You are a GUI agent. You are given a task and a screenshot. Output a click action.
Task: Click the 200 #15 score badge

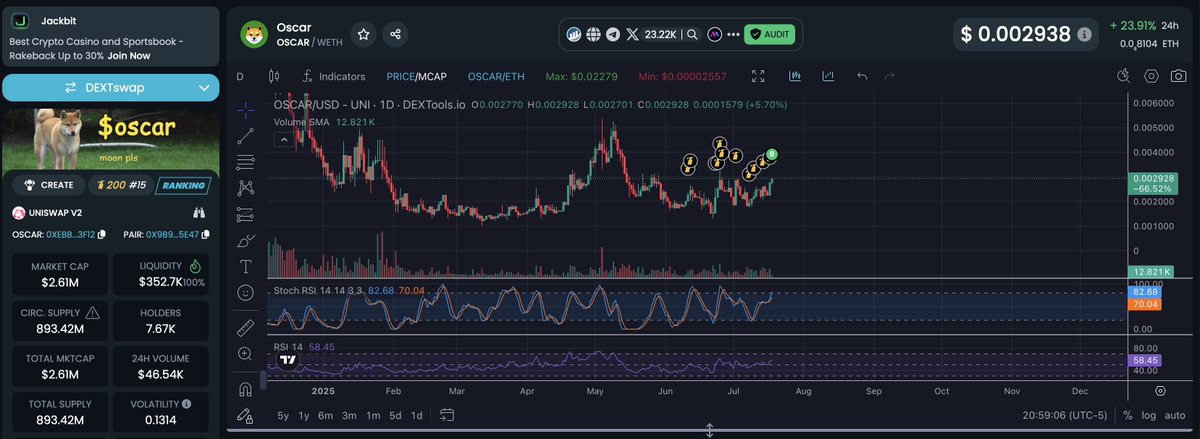120,185
